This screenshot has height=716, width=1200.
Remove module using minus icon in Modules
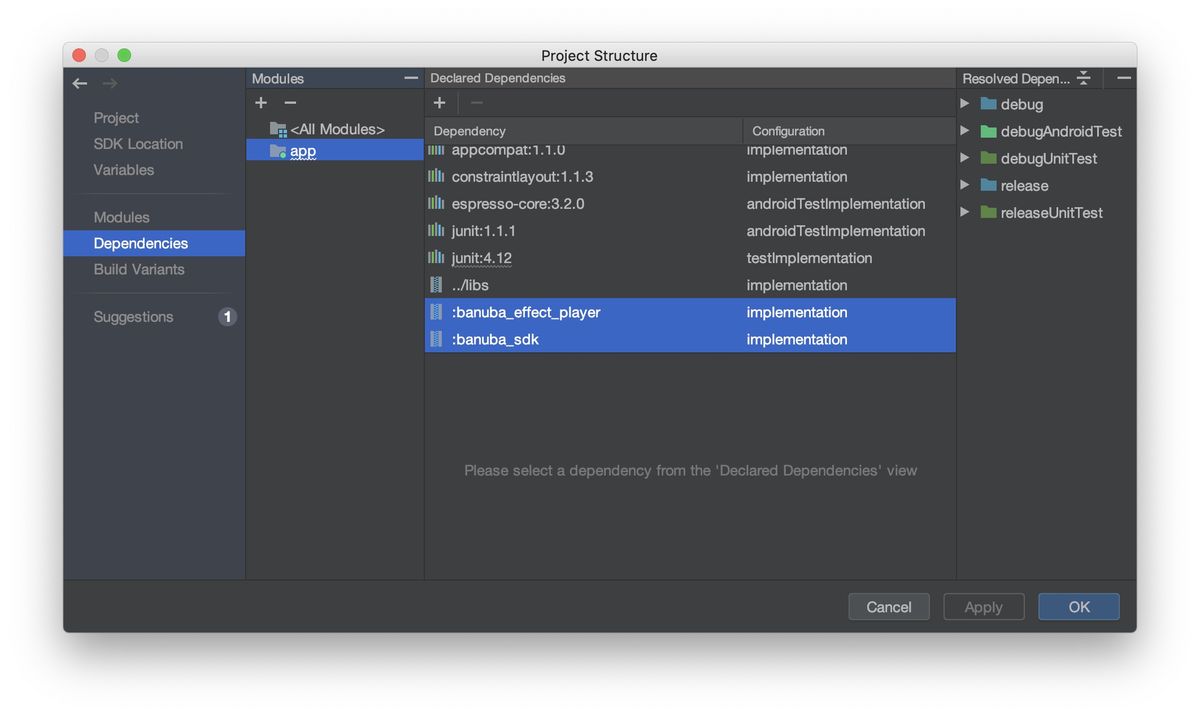[x=290, y=103]
